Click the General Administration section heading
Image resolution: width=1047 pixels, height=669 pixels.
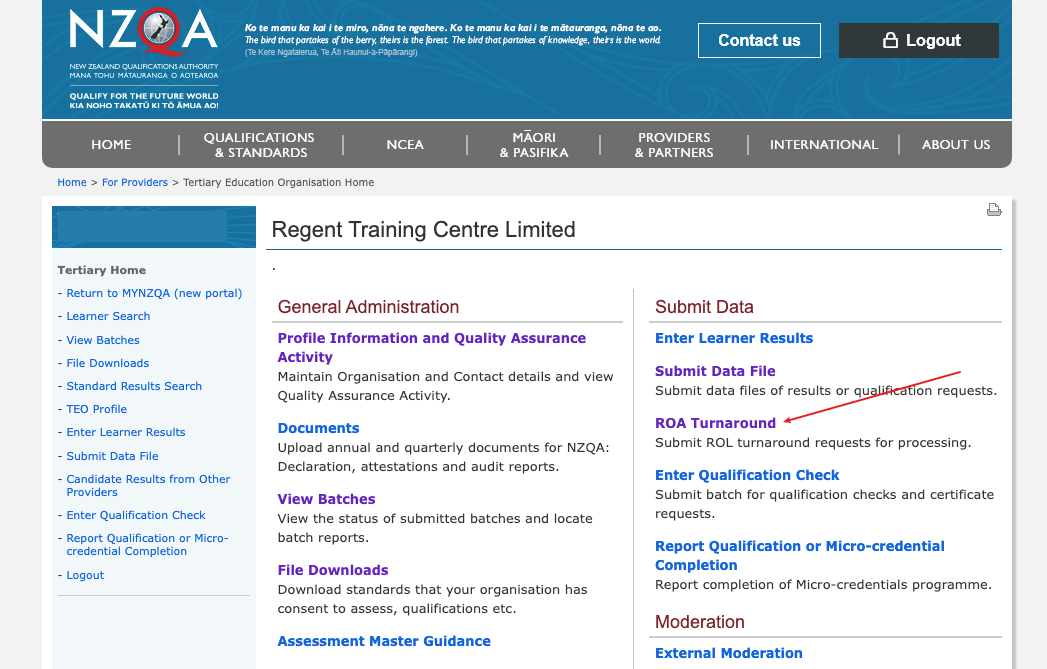[369, 307]
